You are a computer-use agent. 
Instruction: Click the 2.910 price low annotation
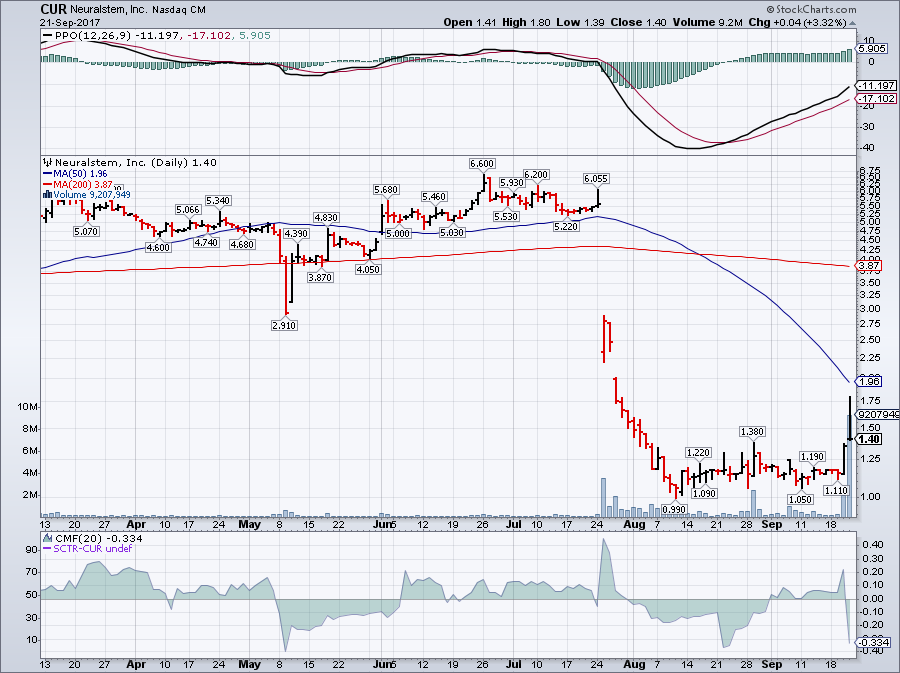pyautogui.click(x=285, y=326)
